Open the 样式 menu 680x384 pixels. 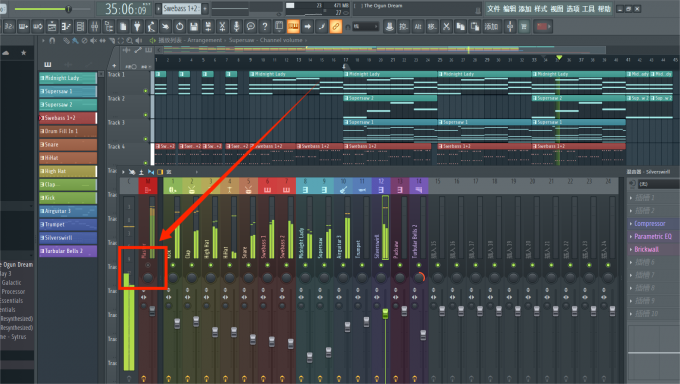pos(541,9)
